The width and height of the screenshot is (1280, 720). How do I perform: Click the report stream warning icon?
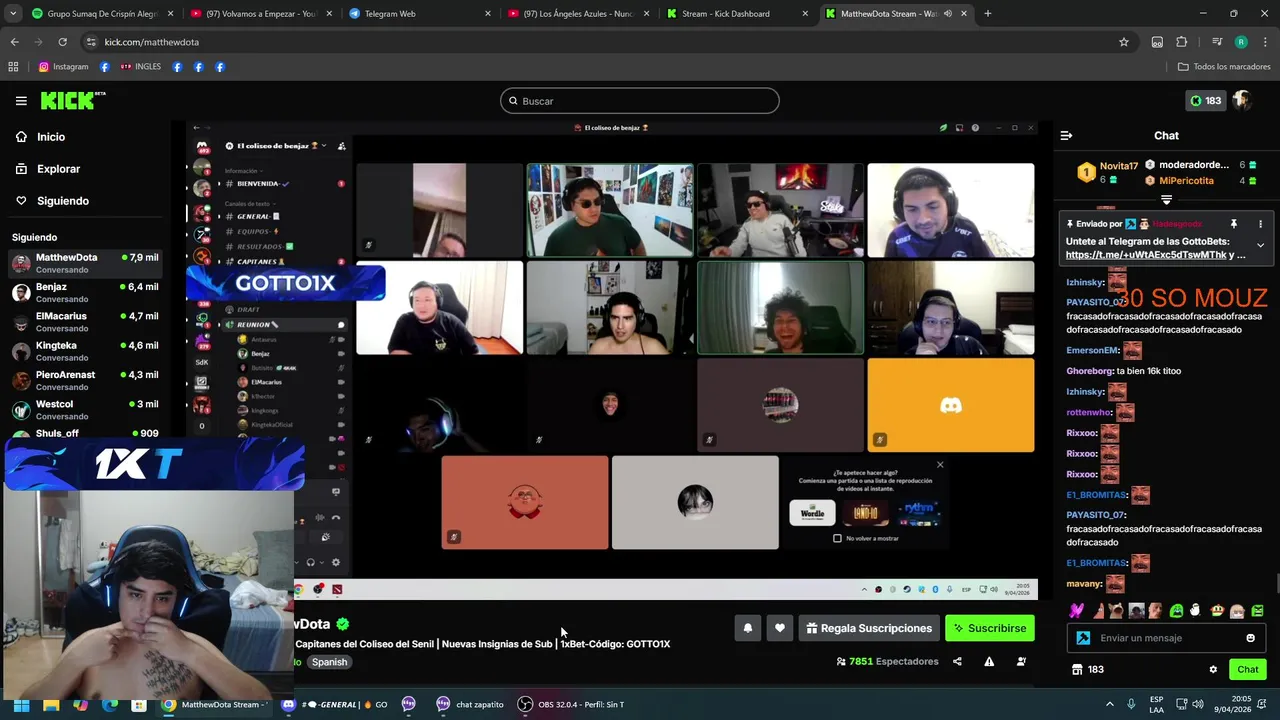989,661
